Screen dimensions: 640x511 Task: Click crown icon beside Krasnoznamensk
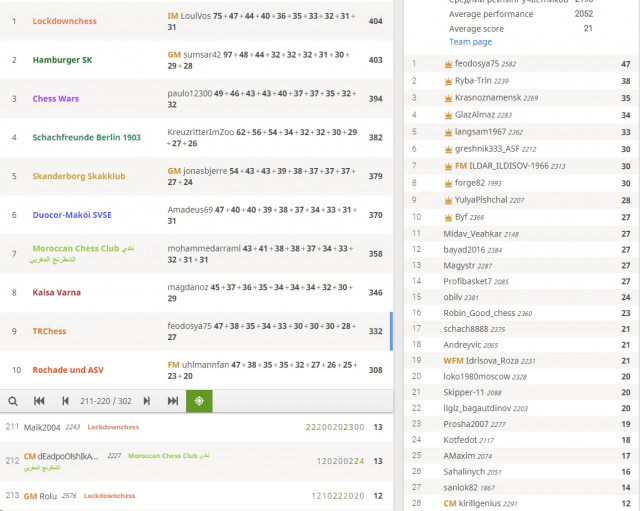pos(448,98)
